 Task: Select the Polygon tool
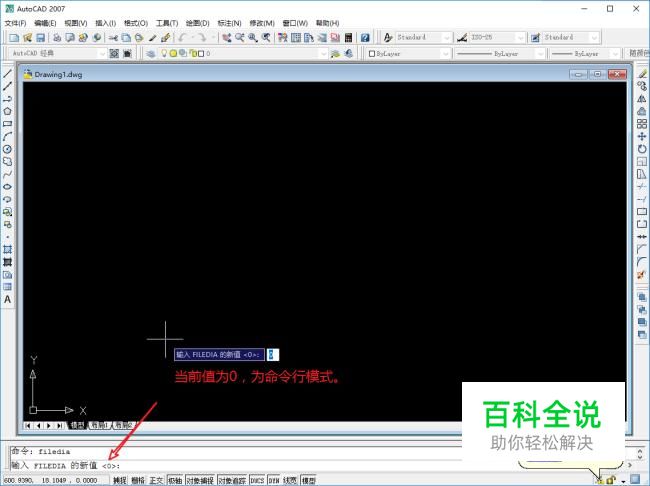[x=7, y=111]
